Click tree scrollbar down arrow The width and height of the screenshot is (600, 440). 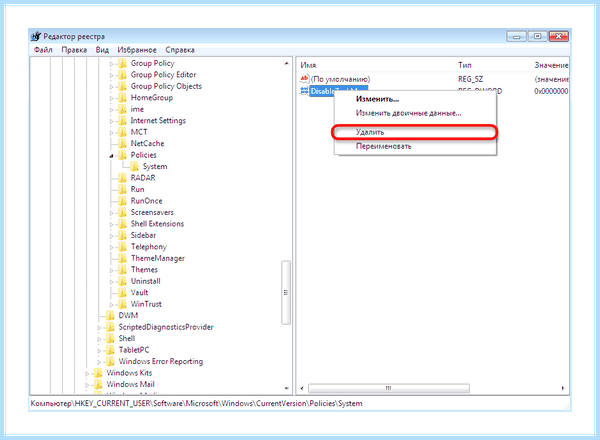(286, 388)
